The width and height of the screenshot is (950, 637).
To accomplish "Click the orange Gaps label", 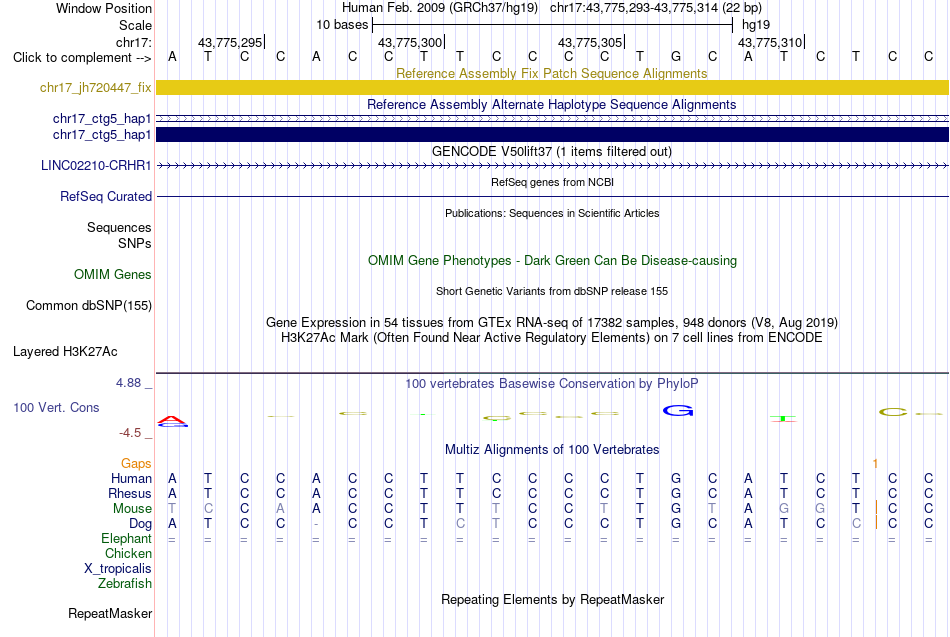I will pos(136,464).
